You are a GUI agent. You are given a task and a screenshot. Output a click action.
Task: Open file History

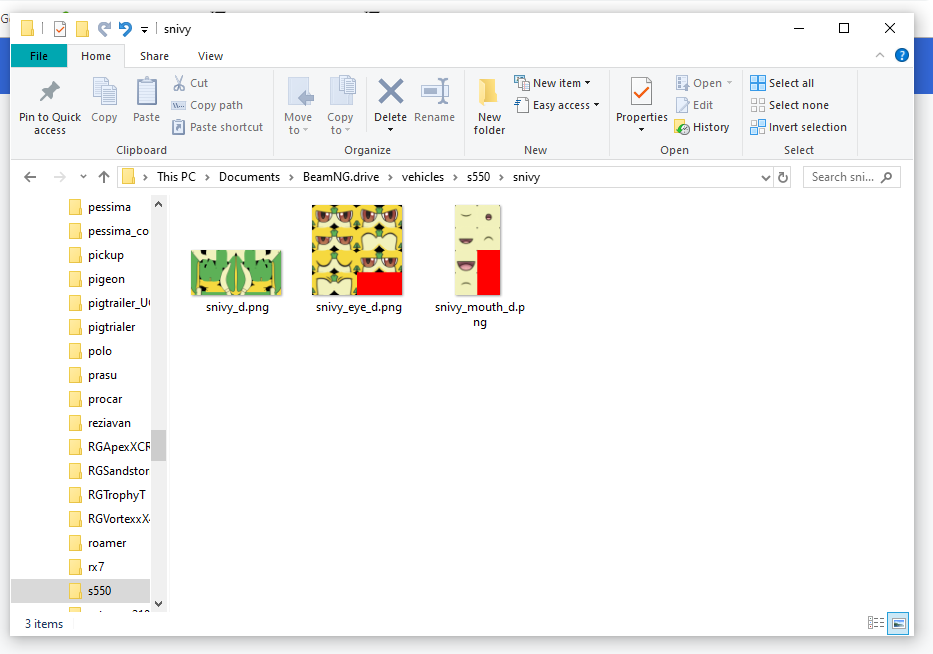pyautogui.click(x=702, y=127)
